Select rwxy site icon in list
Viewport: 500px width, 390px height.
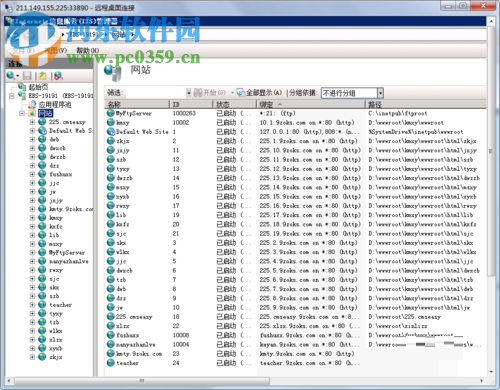coord(111,206)
